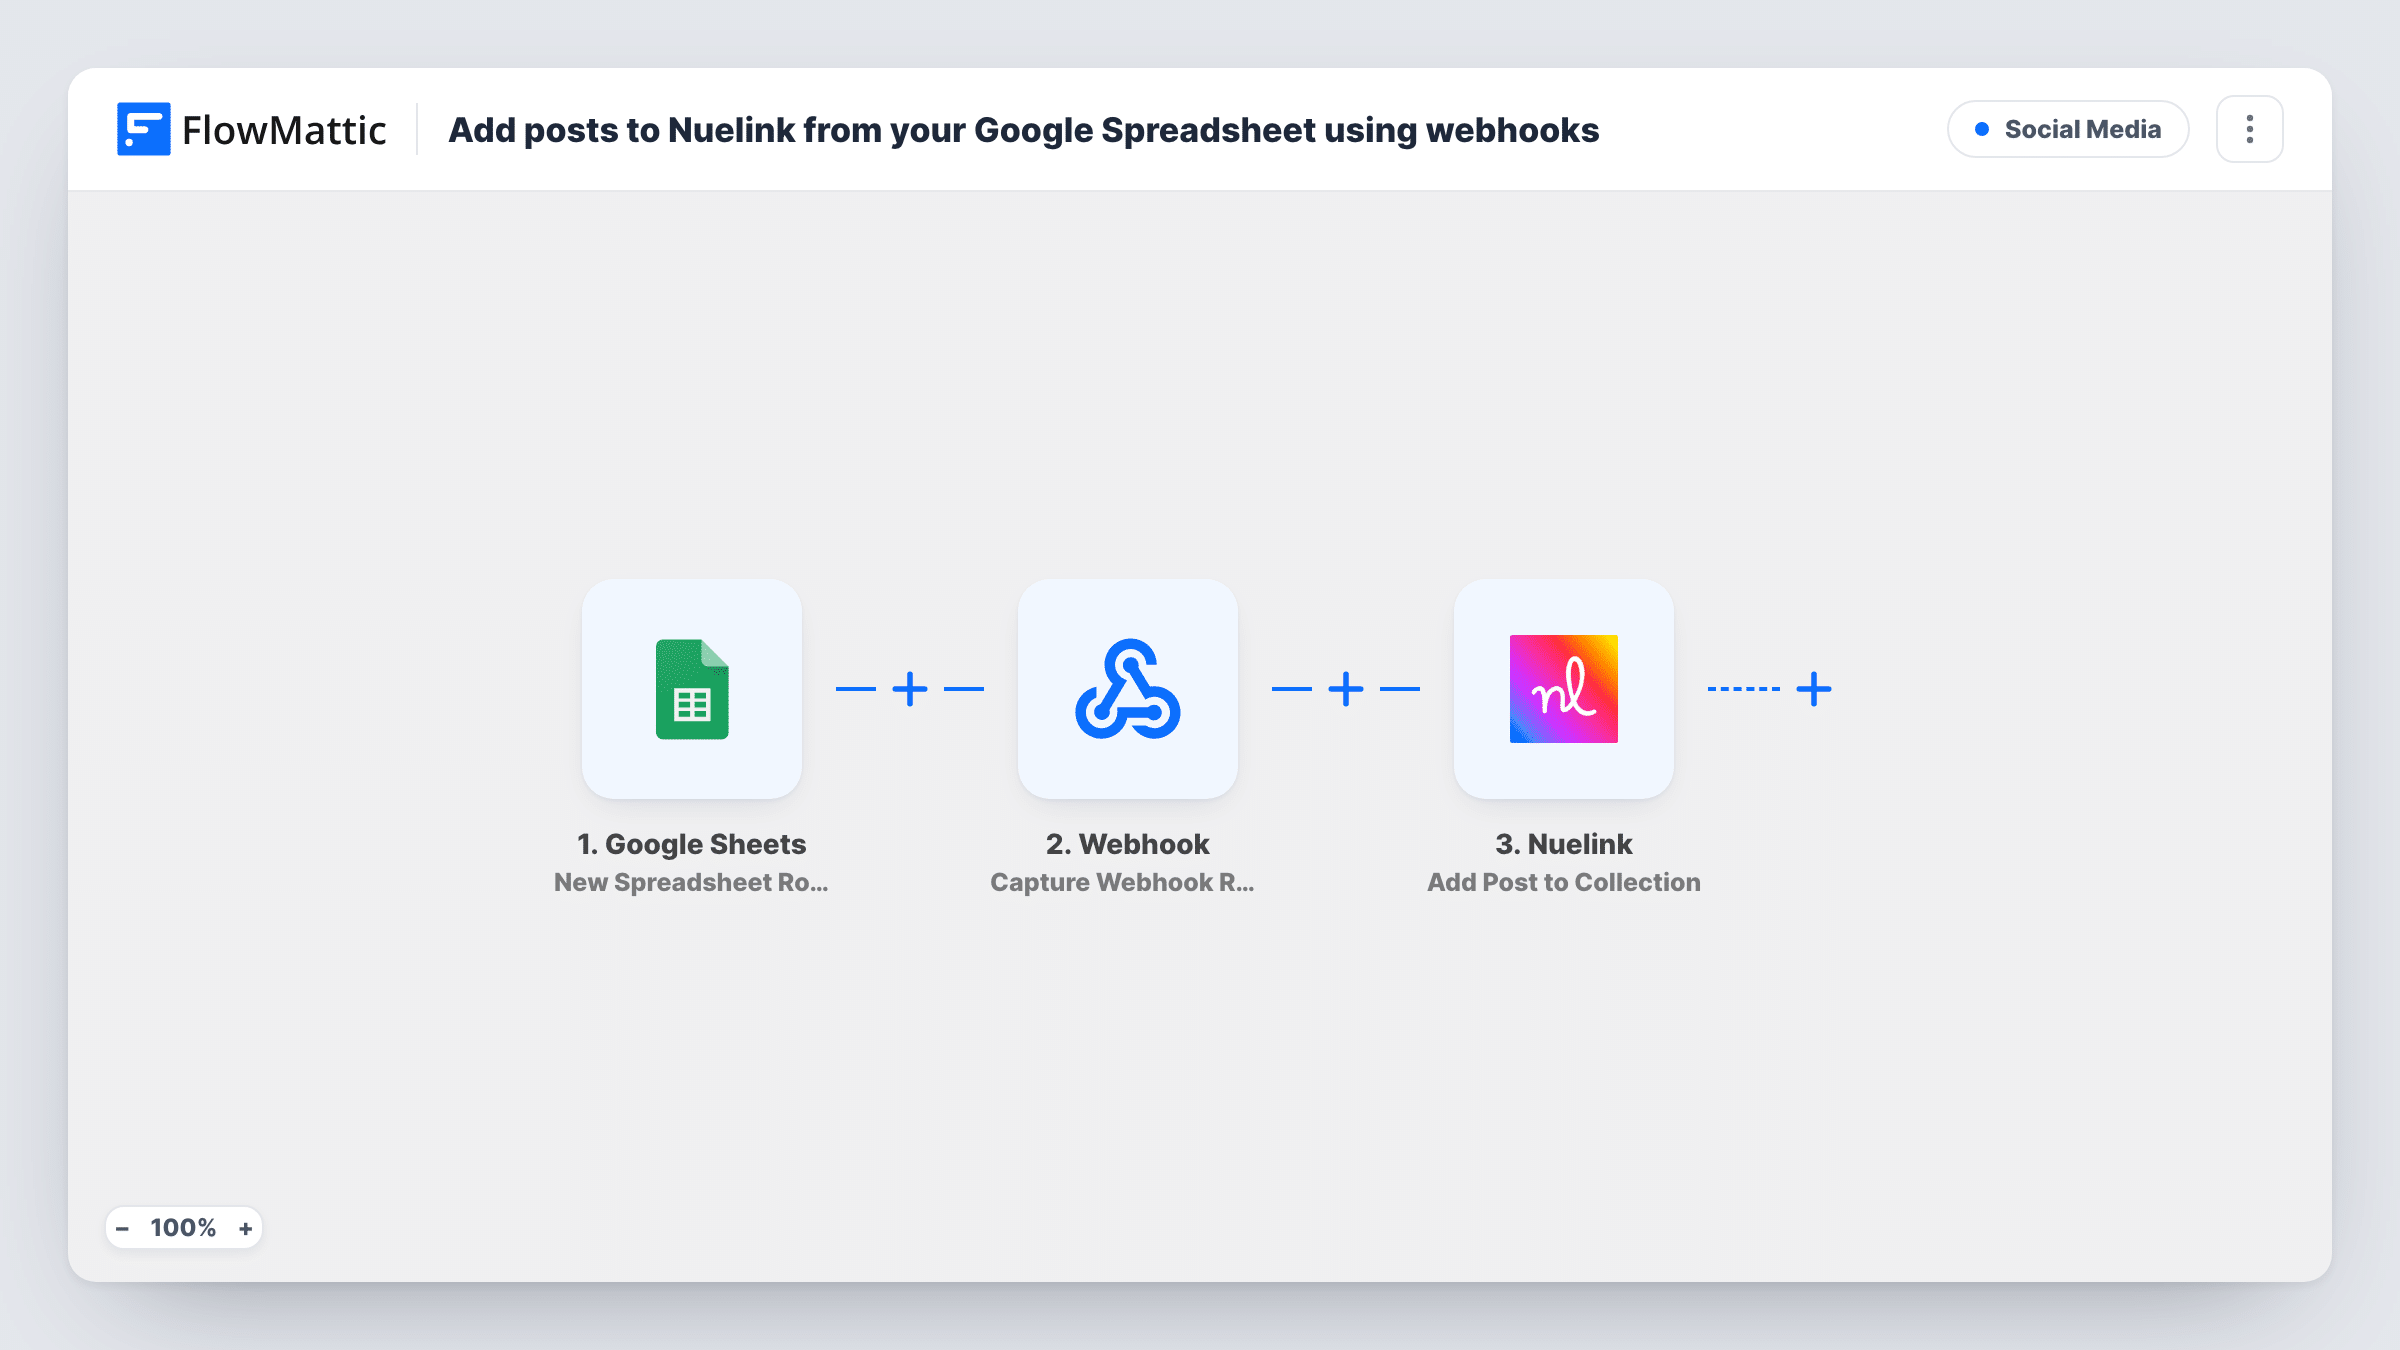2400x1350 pixels.
Task: Click the '3. Nuelink' label
Action: coord(1564,844)
